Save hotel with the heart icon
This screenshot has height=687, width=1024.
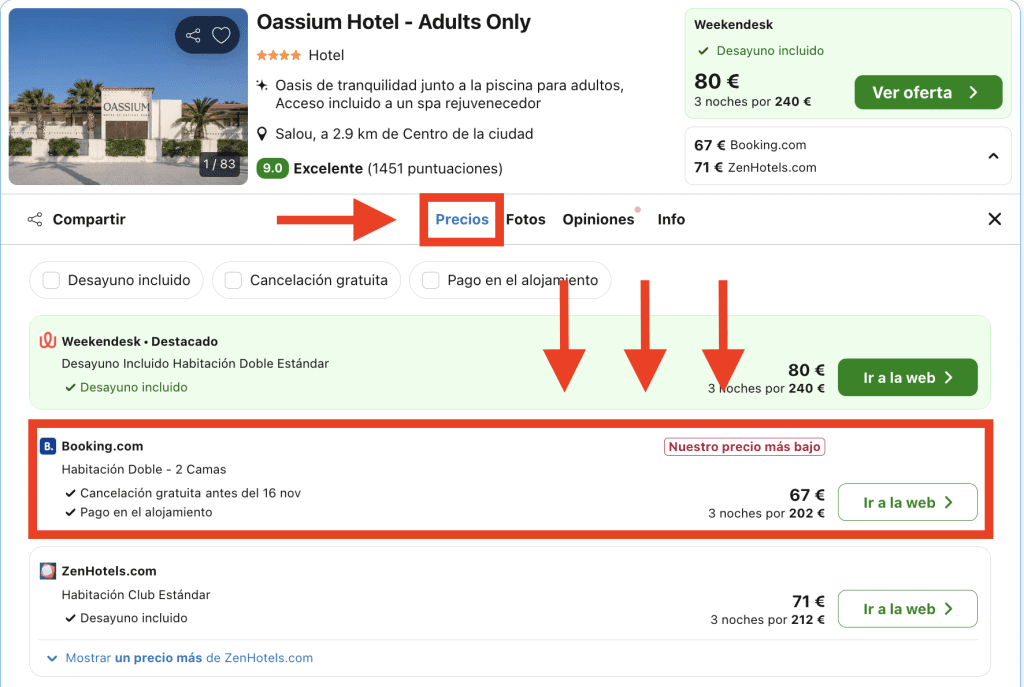(221, 36)
